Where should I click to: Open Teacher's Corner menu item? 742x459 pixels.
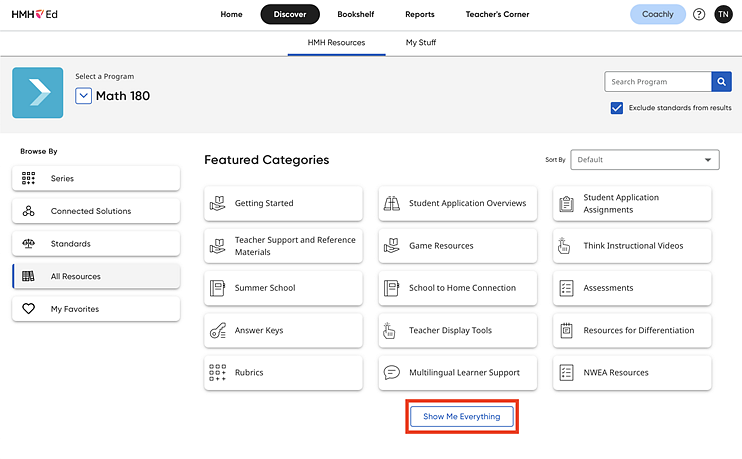[497, 14]
